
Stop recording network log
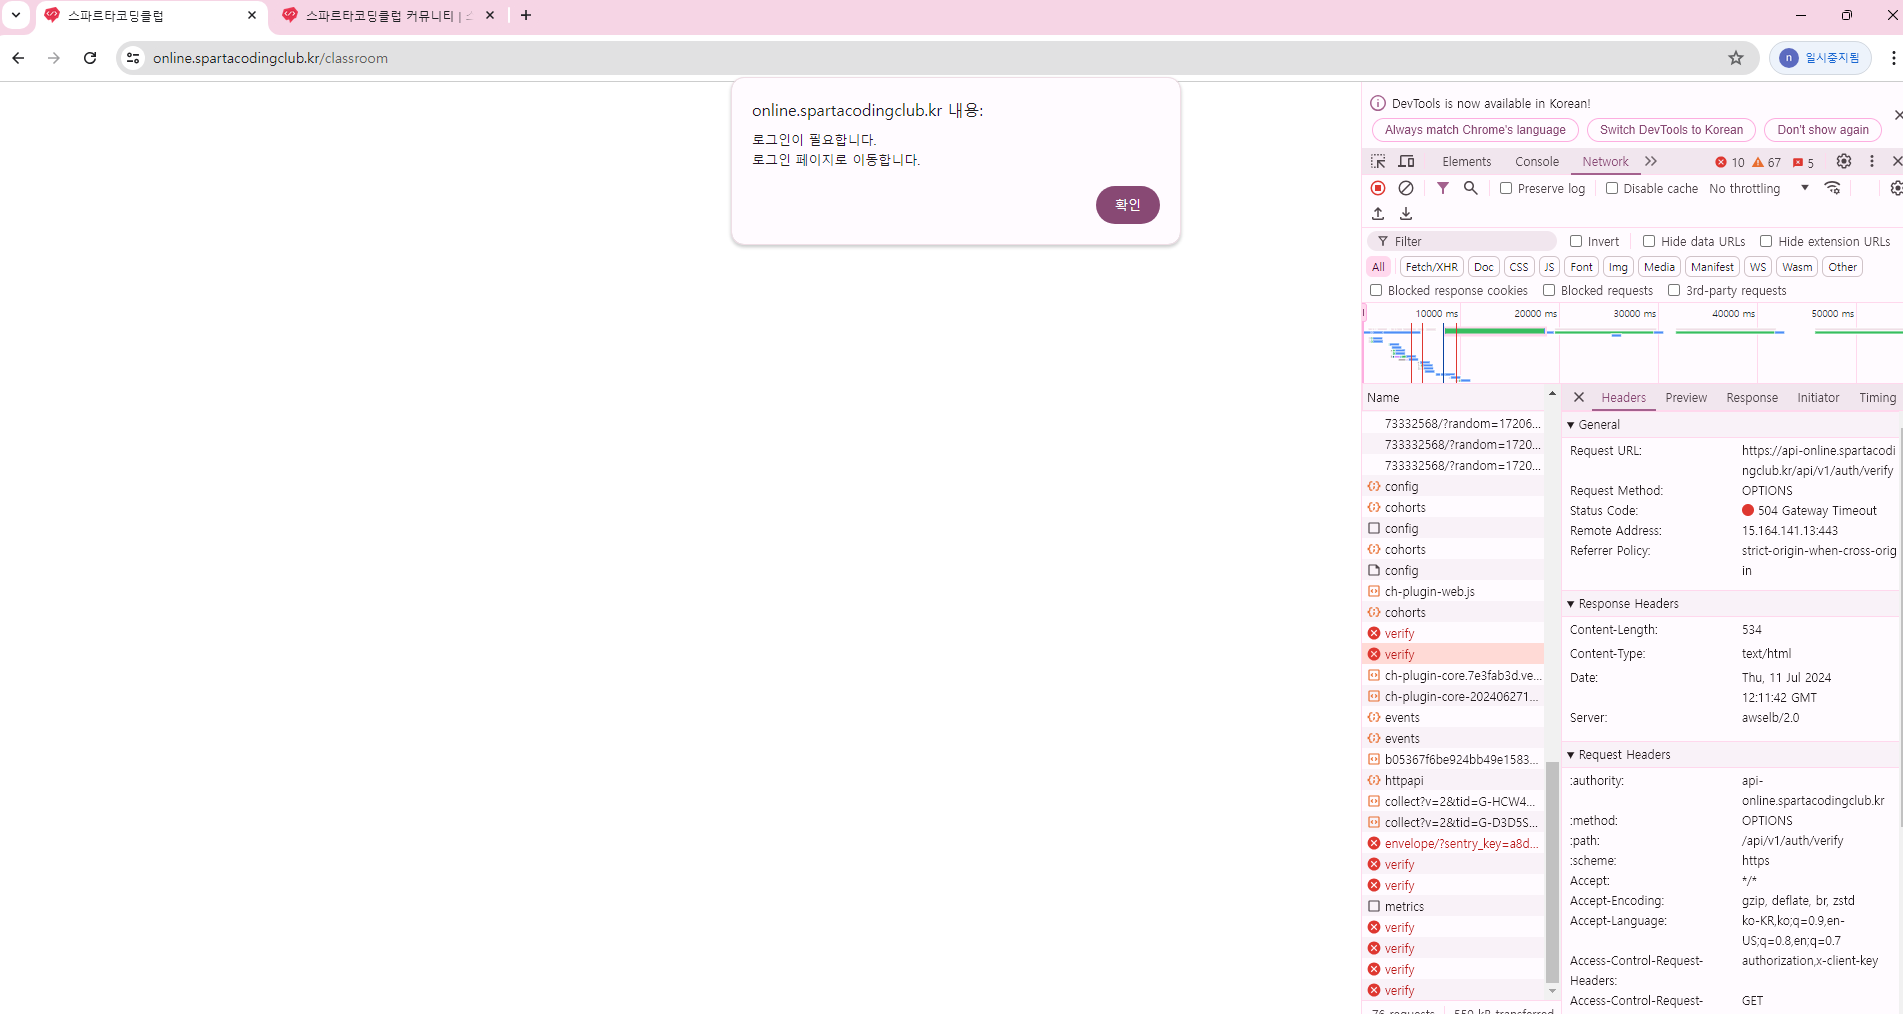[1378, 188]
